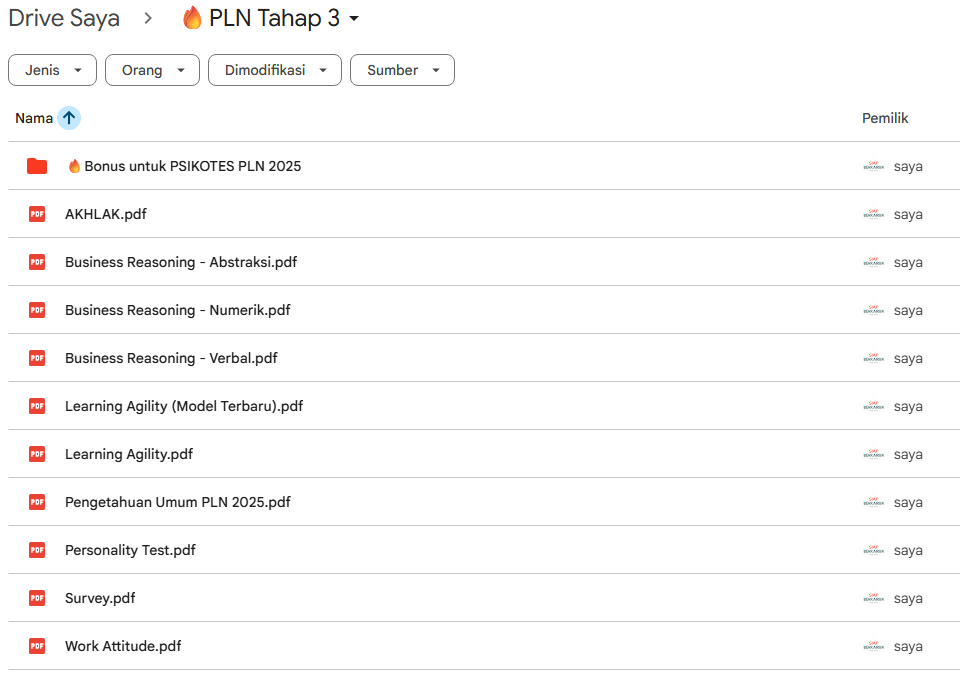
Task: Click the red folder icon for Bonus untuk PSIKOTES
Action: 37,166
